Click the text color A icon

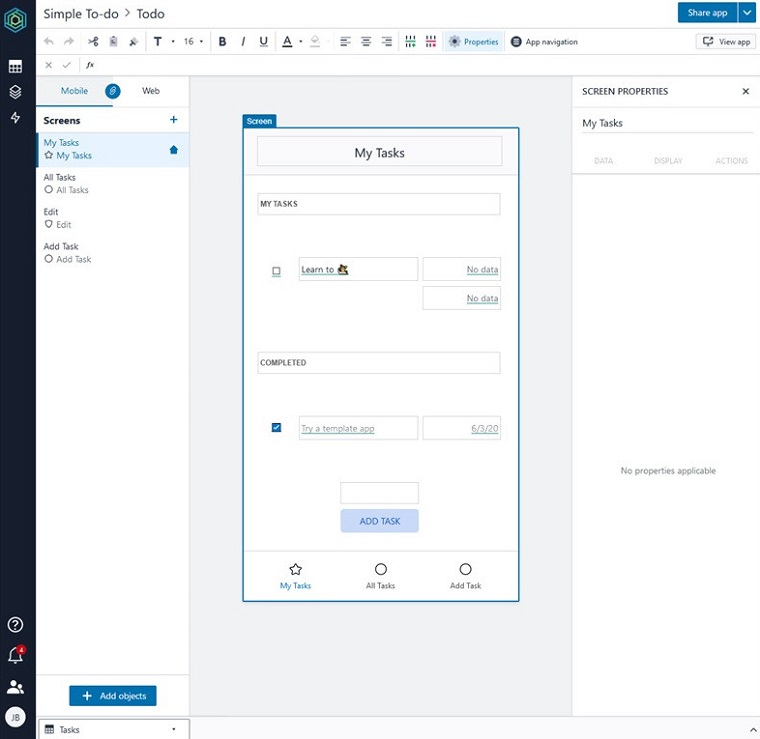pos(287,42)
